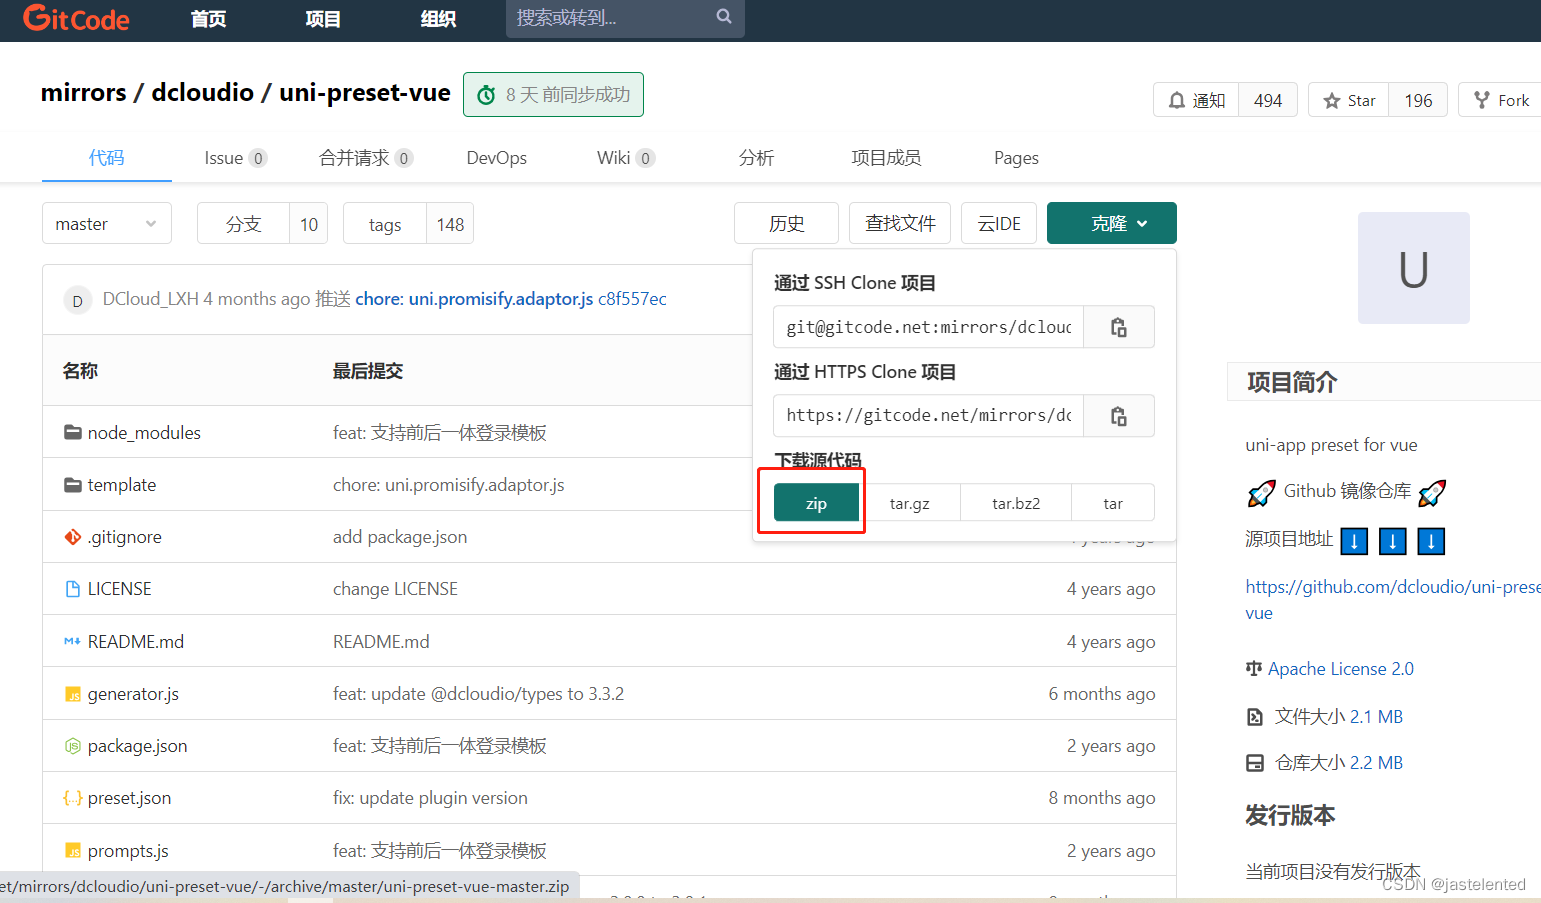The height and width of the screenshot is (903, 1541).
Task: Click the preset.json braces icon
Action: click(73, 798)
